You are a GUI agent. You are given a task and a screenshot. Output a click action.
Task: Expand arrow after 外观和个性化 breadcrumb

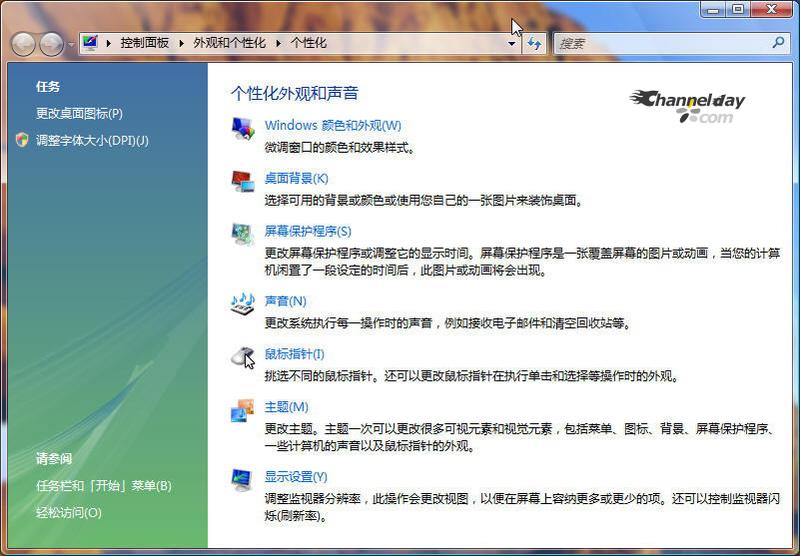pyautogui.click(x=279, y=43)
